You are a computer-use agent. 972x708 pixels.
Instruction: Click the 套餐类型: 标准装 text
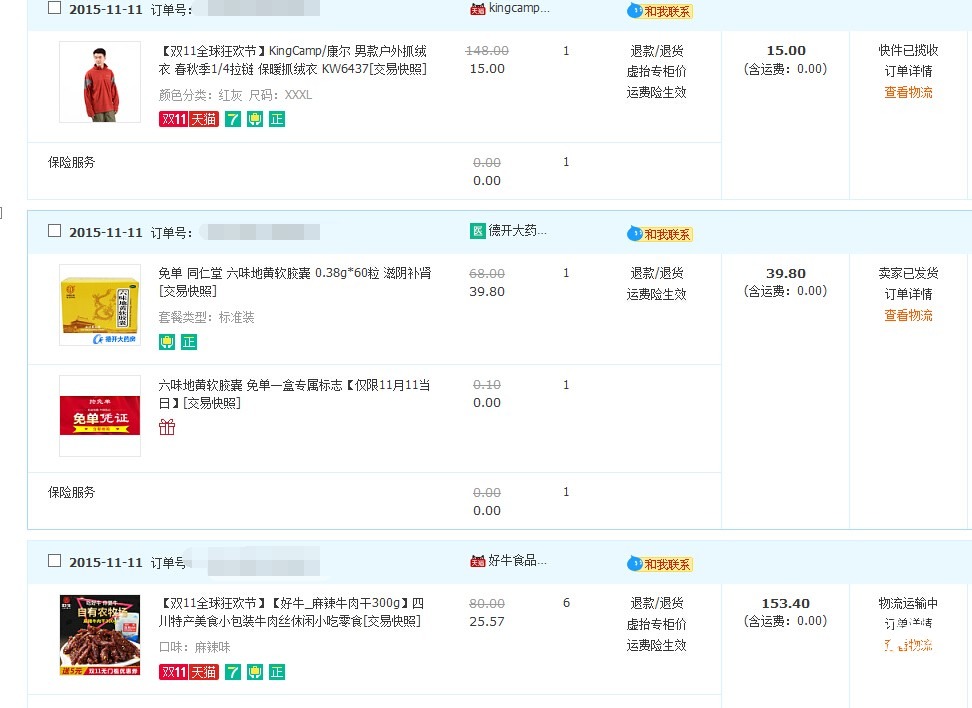coord(206,317)
